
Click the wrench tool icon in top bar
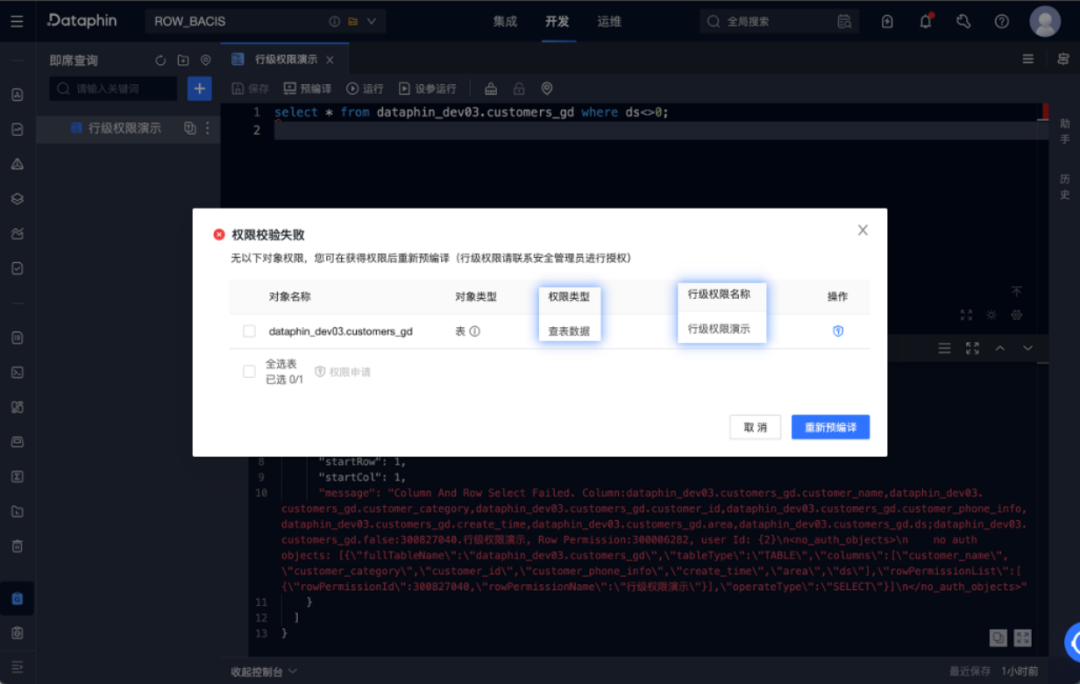[963, 20]
